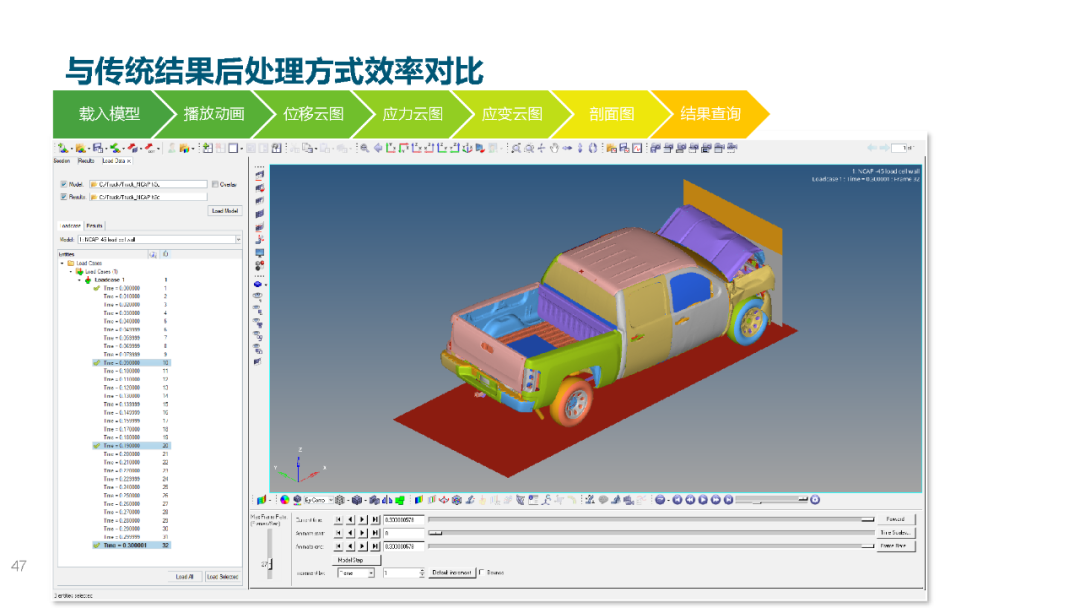Click the pan hand icon in top toolbar
Image resolution: width=1080 pixels, height=608 pixels.
[x=554, y=148]
